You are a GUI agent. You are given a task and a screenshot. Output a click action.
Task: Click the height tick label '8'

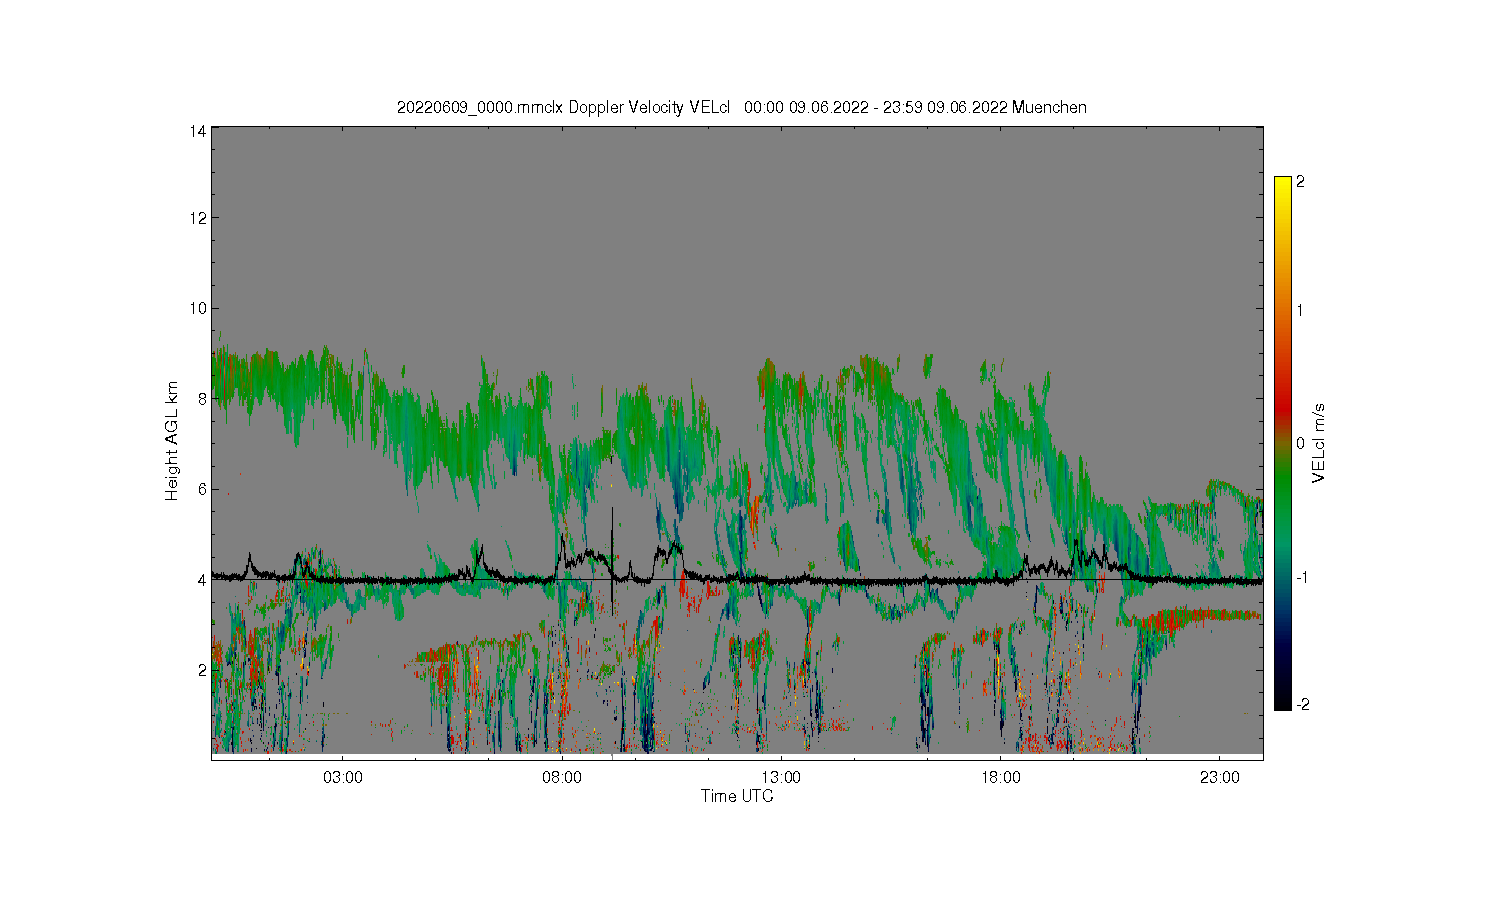coord(202,398)
